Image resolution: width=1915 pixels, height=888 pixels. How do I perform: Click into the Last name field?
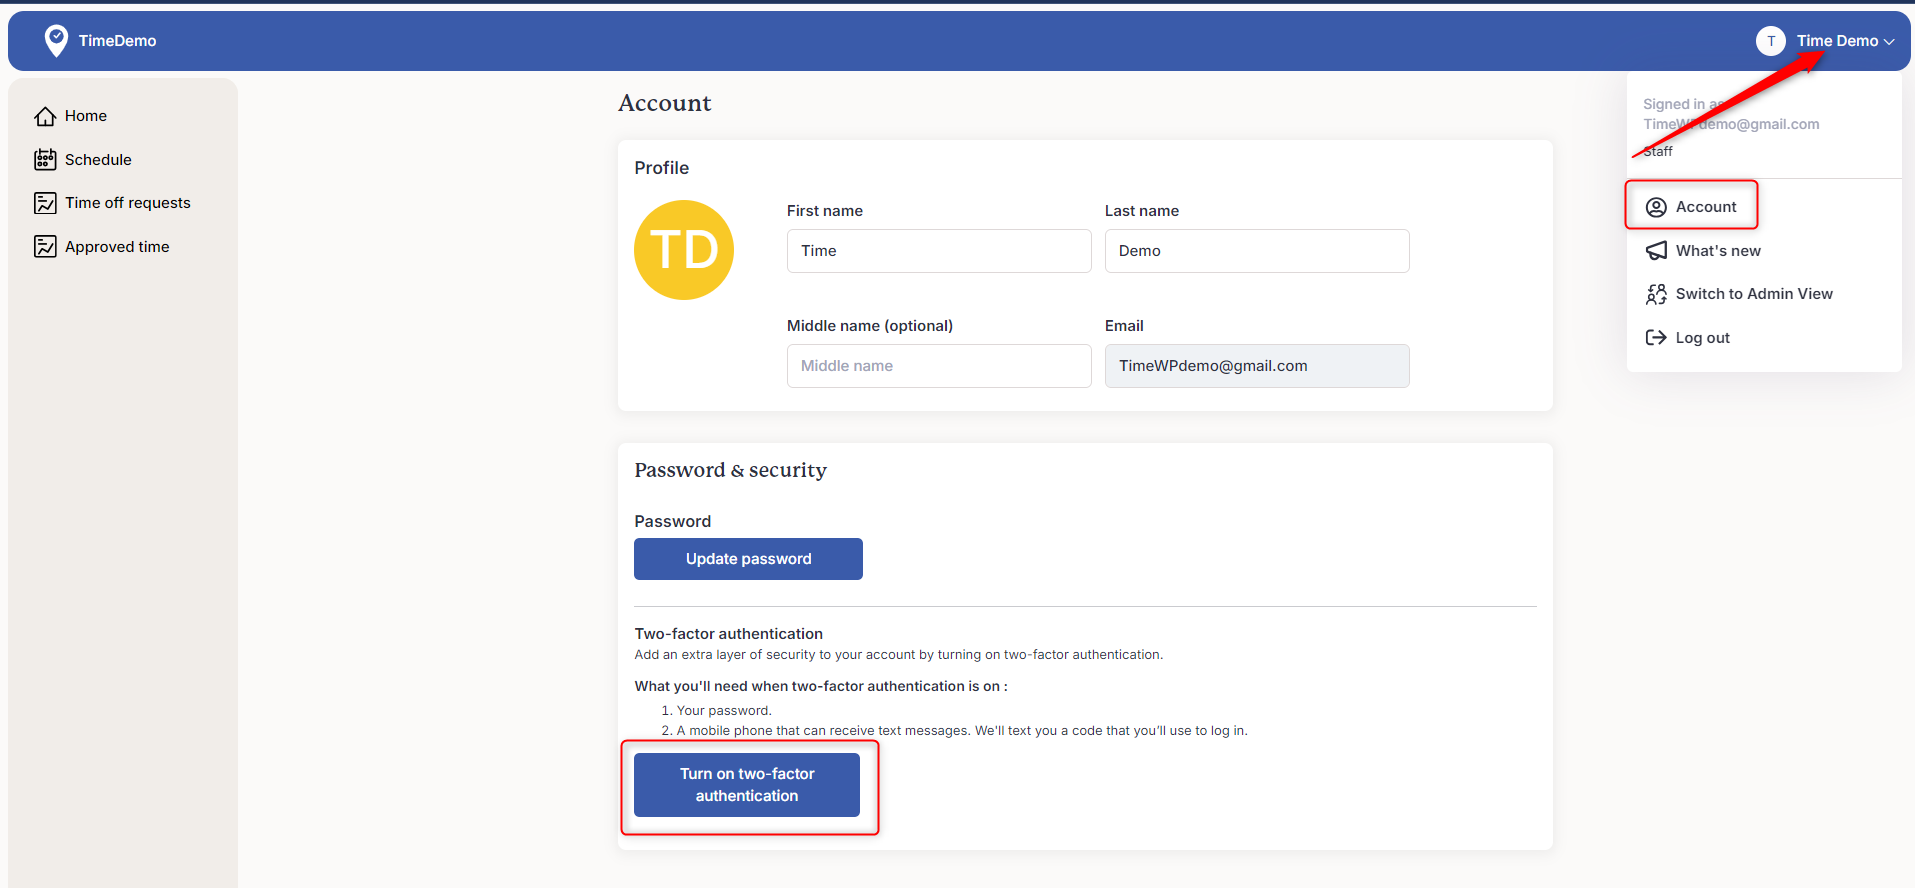[1256, 251]
